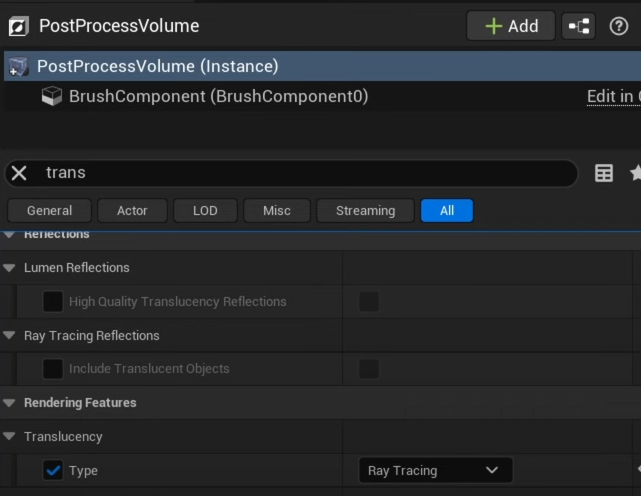This screenshot has width=641, height=496.
Task: Click into the search field containing 'trans'
Action: (300, 173)
